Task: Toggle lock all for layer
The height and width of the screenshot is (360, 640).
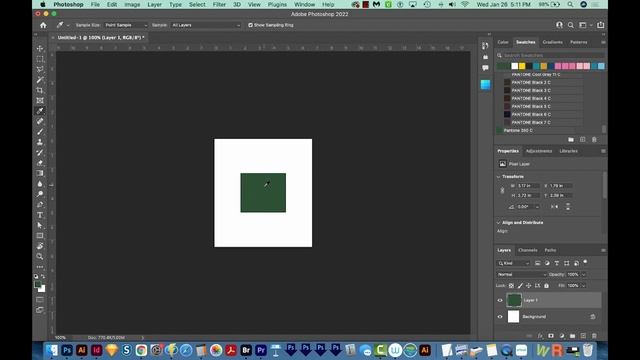Action: pos(547,286)
